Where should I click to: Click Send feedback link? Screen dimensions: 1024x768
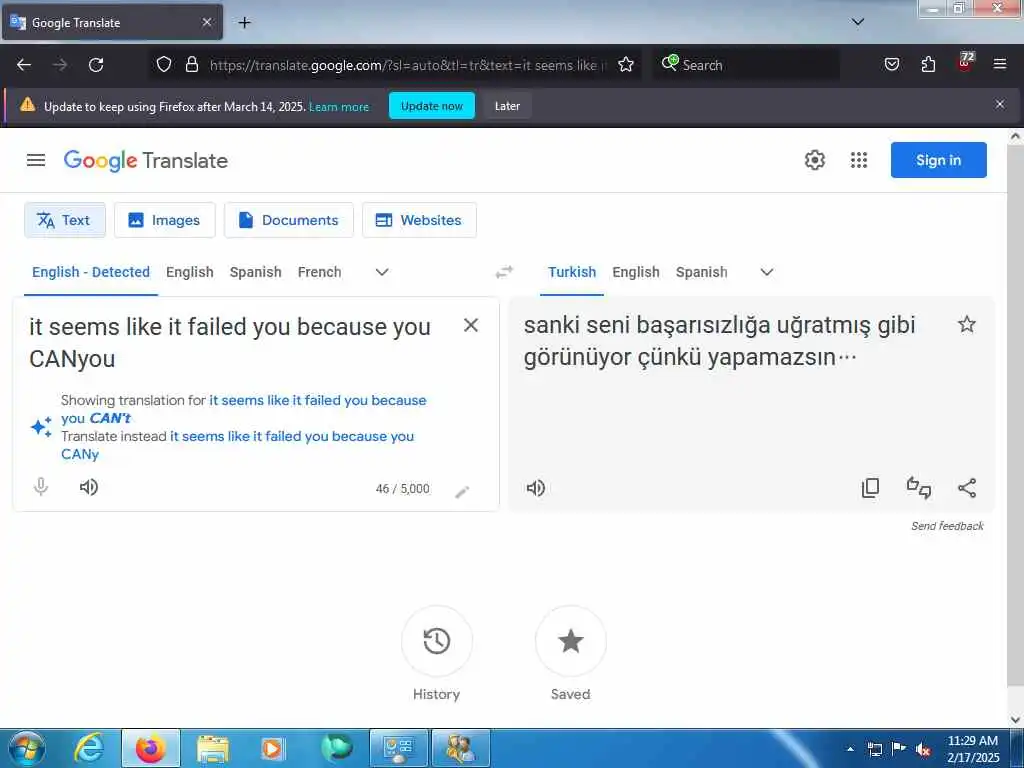[947, 526]
